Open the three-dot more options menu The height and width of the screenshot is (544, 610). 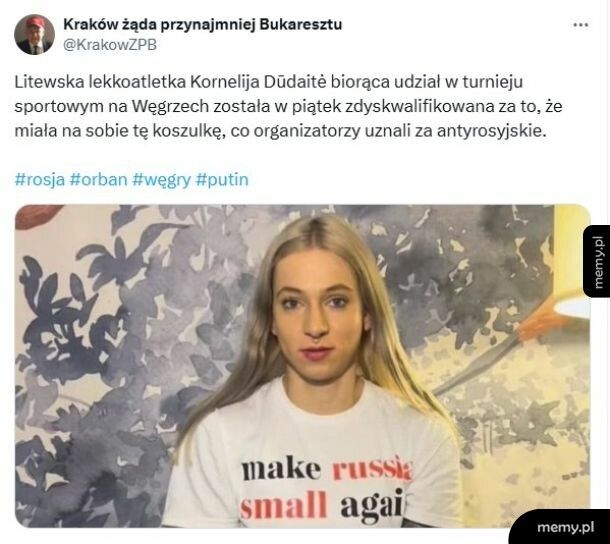tap(580, 25)
